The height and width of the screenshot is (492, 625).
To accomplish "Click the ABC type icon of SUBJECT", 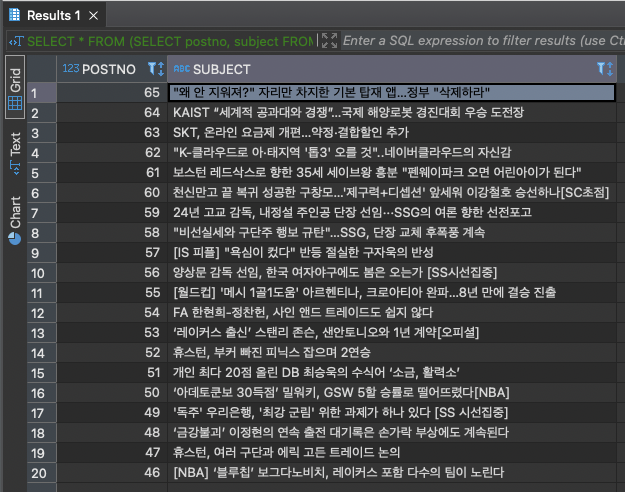I will click(x=181, y=69).
